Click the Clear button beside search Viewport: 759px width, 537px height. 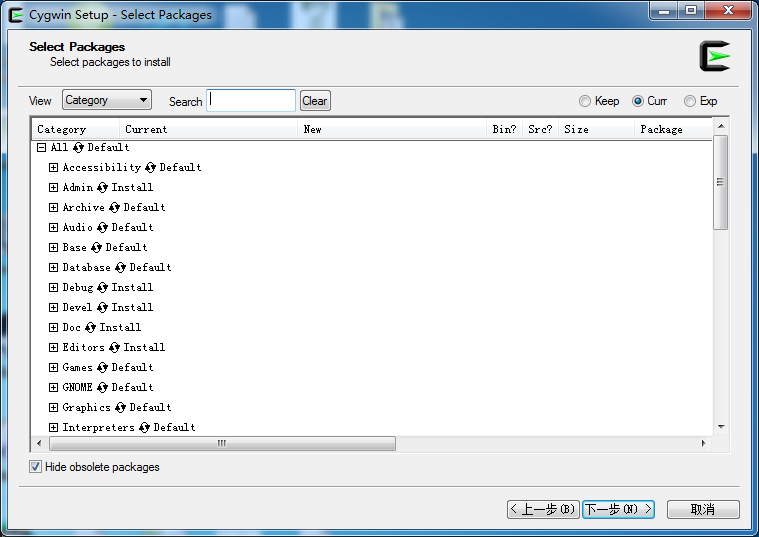pos(315,101)
